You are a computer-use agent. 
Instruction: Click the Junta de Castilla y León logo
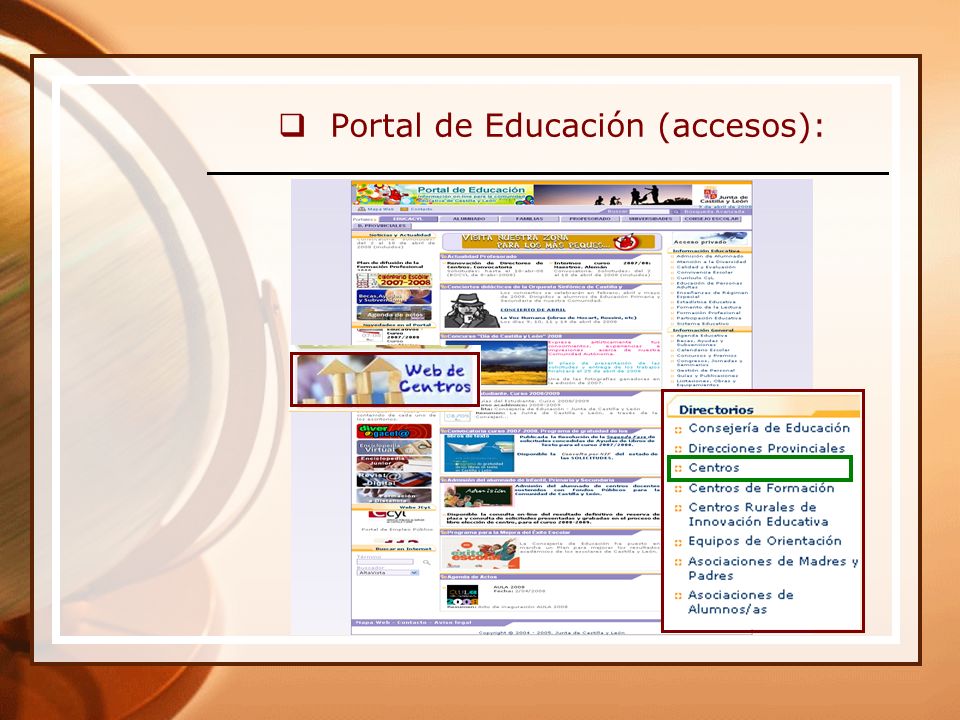(x=726, y=195)
